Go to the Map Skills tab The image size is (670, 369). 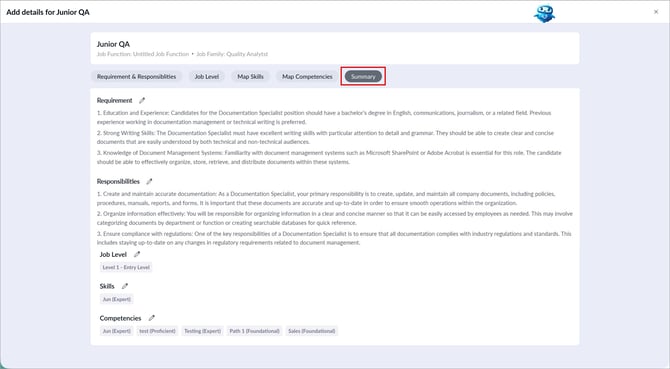click(x=250, y=76)
